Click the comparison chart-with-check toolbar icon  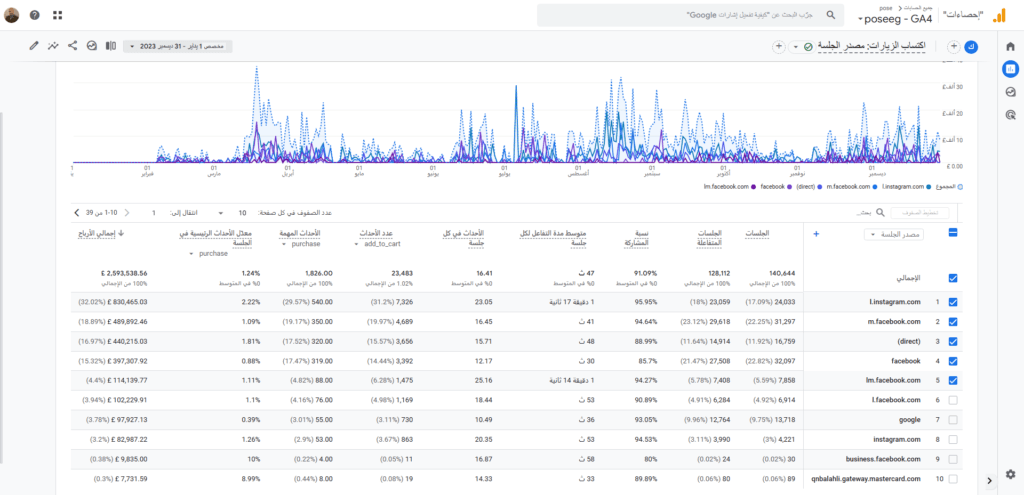pos(92,46)
